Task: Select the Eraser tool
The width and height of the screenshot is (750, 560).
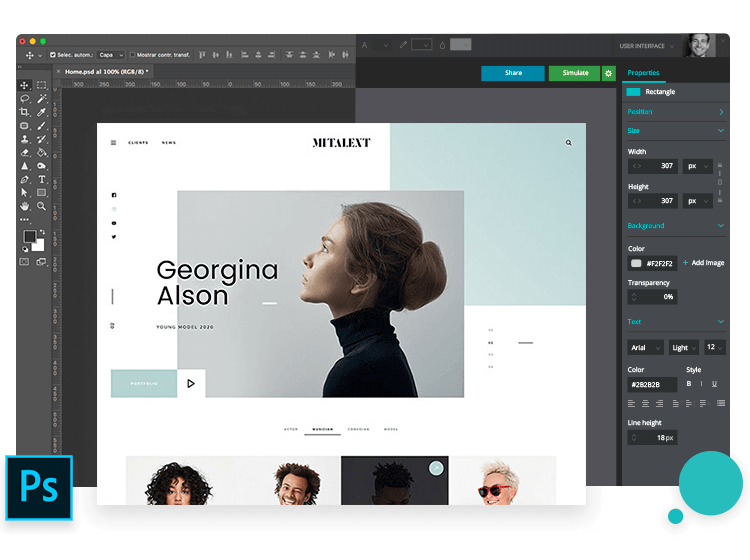Action: coord(24,153)
